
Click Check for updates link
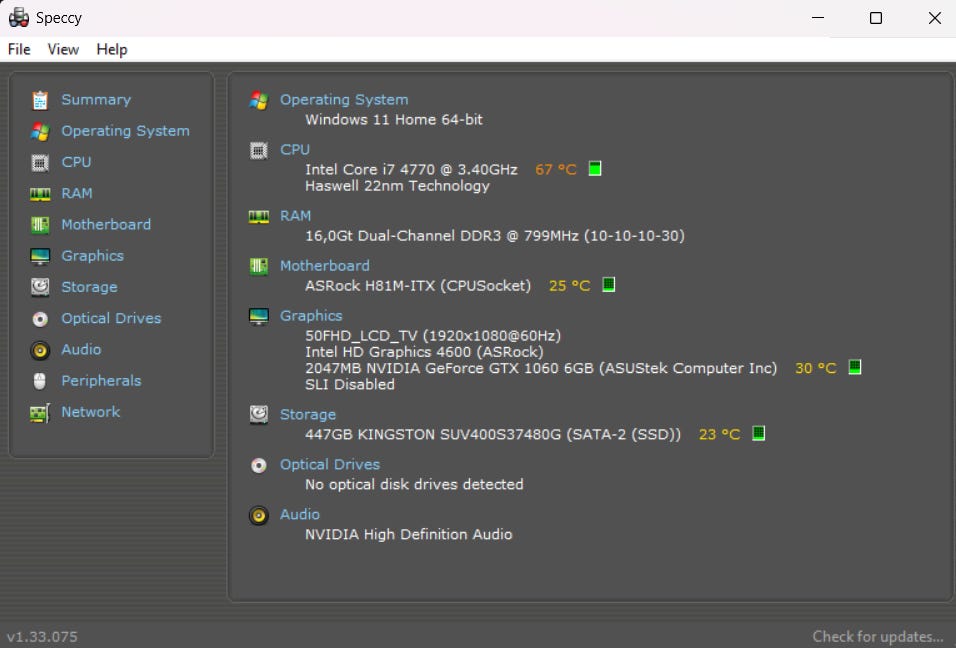(878, 637)
